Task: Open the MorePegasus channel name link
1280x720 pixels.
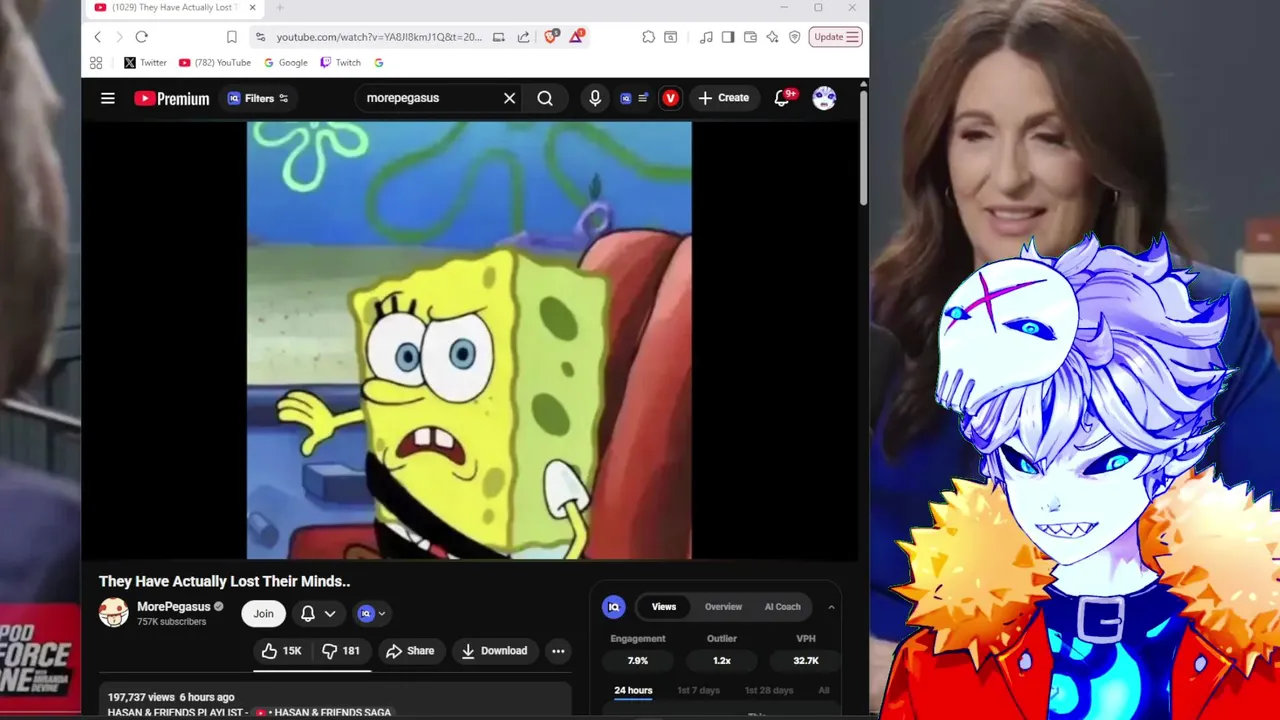Action: tap(174, 607)
